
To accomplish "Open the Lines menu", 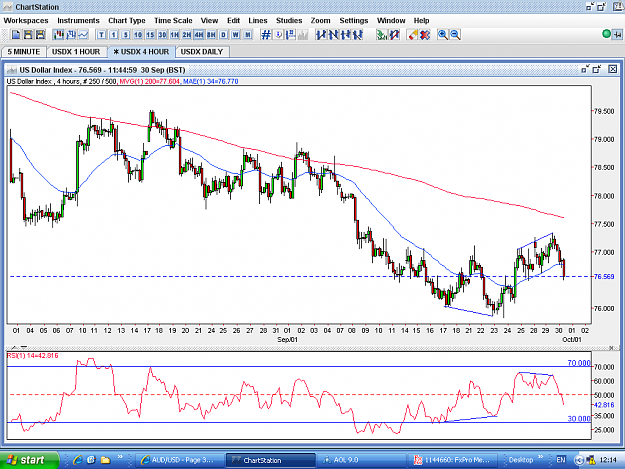I will [258, 21].
